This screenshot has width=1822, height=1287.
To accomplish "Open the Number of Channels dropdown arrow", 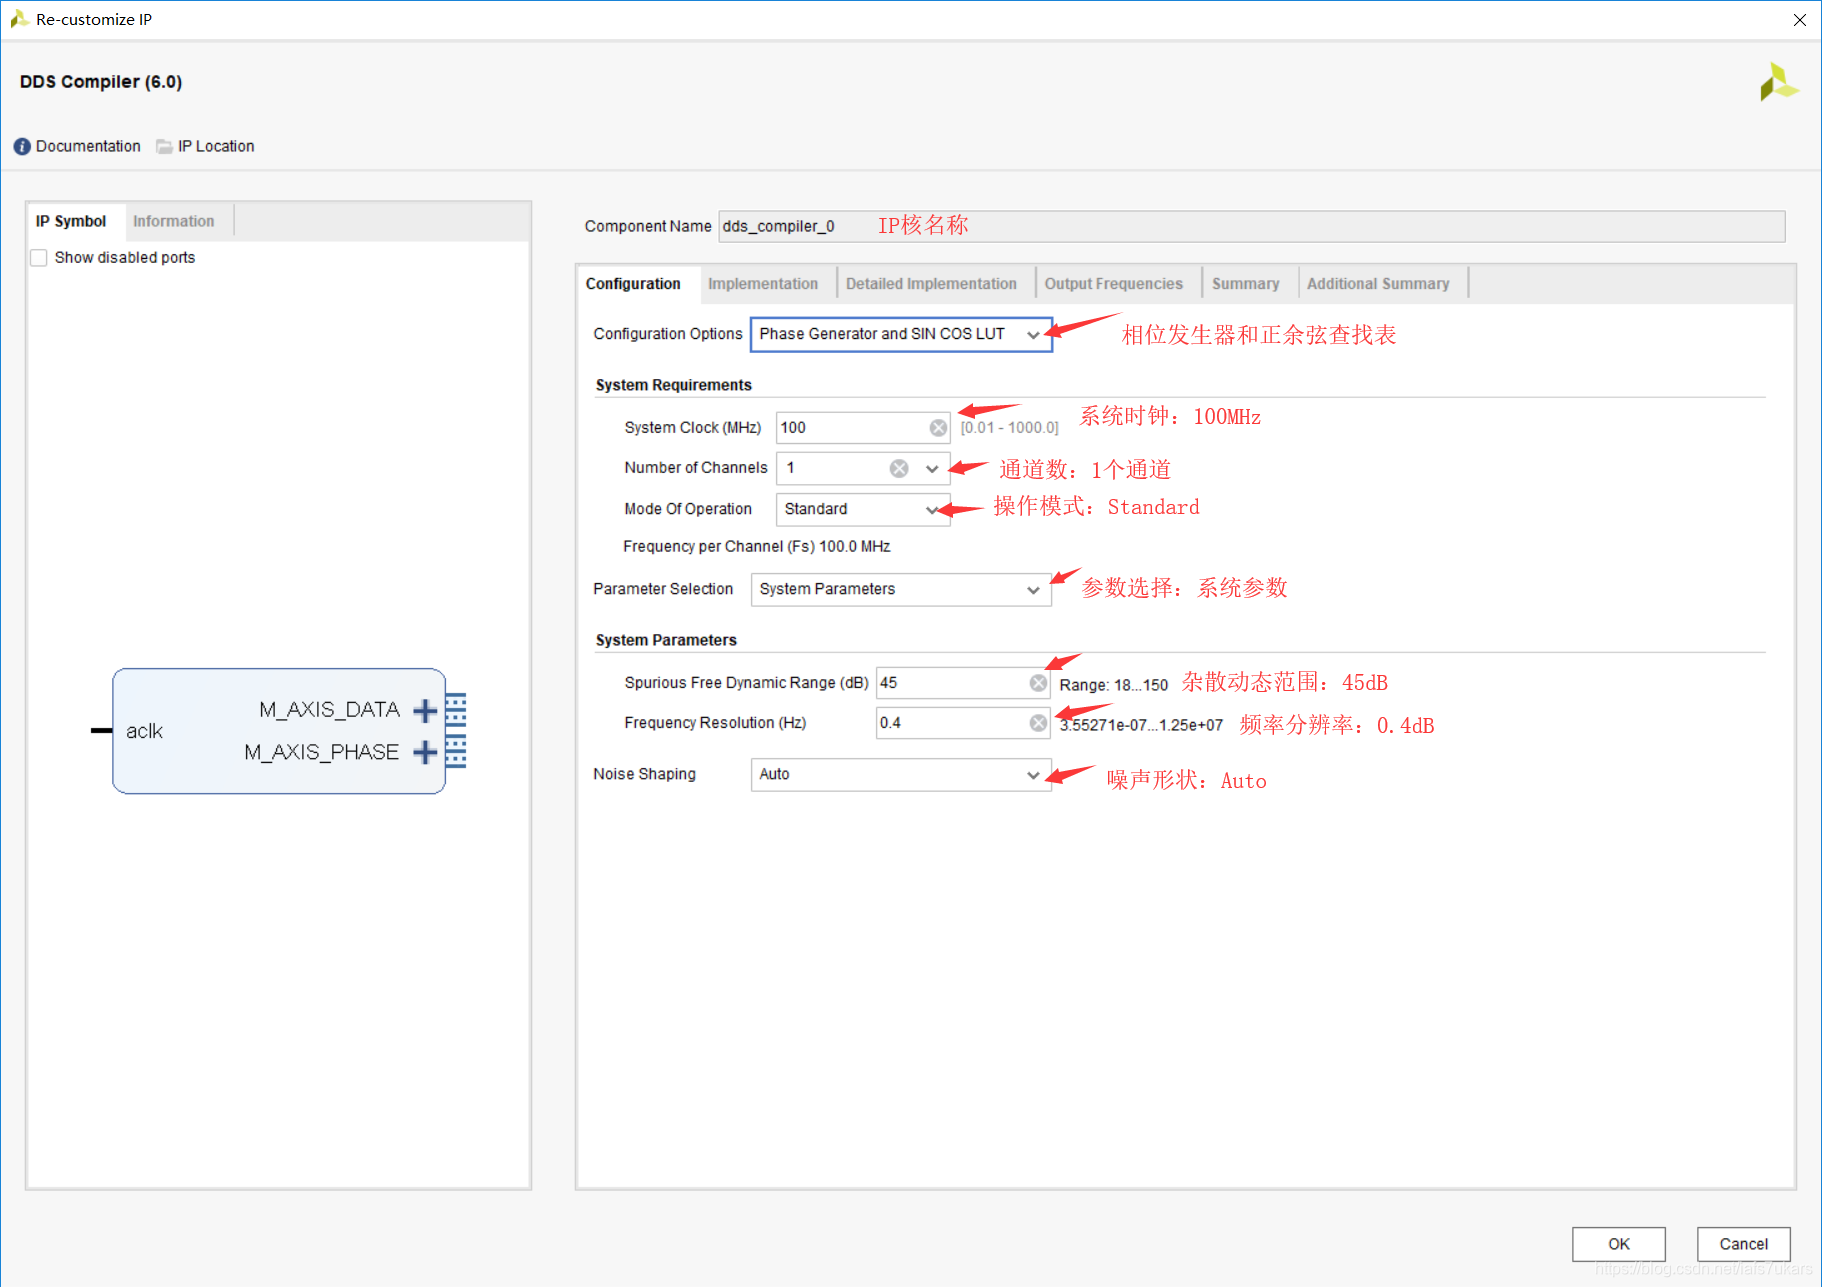I will tap(932, 468).
